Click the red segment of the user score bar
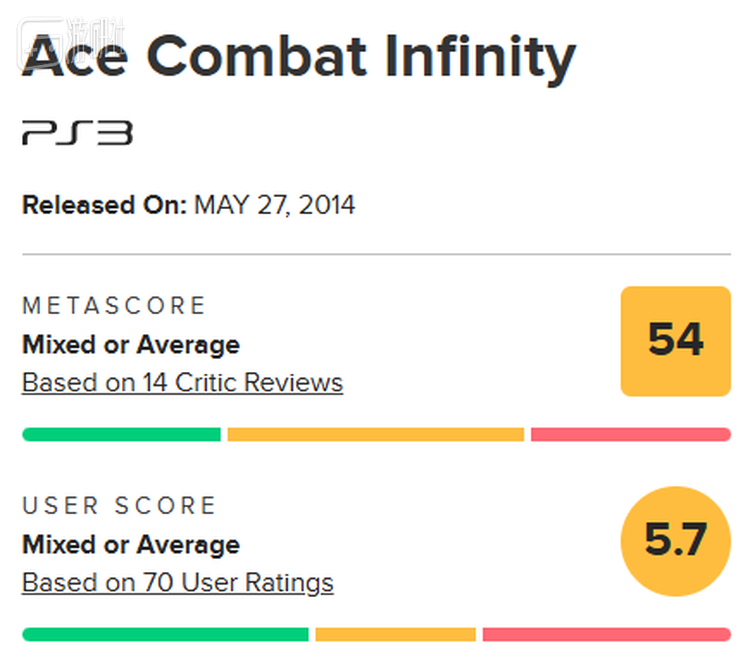Image resolution: width=750 pixels, height=669 pixels. pos(607,635)
